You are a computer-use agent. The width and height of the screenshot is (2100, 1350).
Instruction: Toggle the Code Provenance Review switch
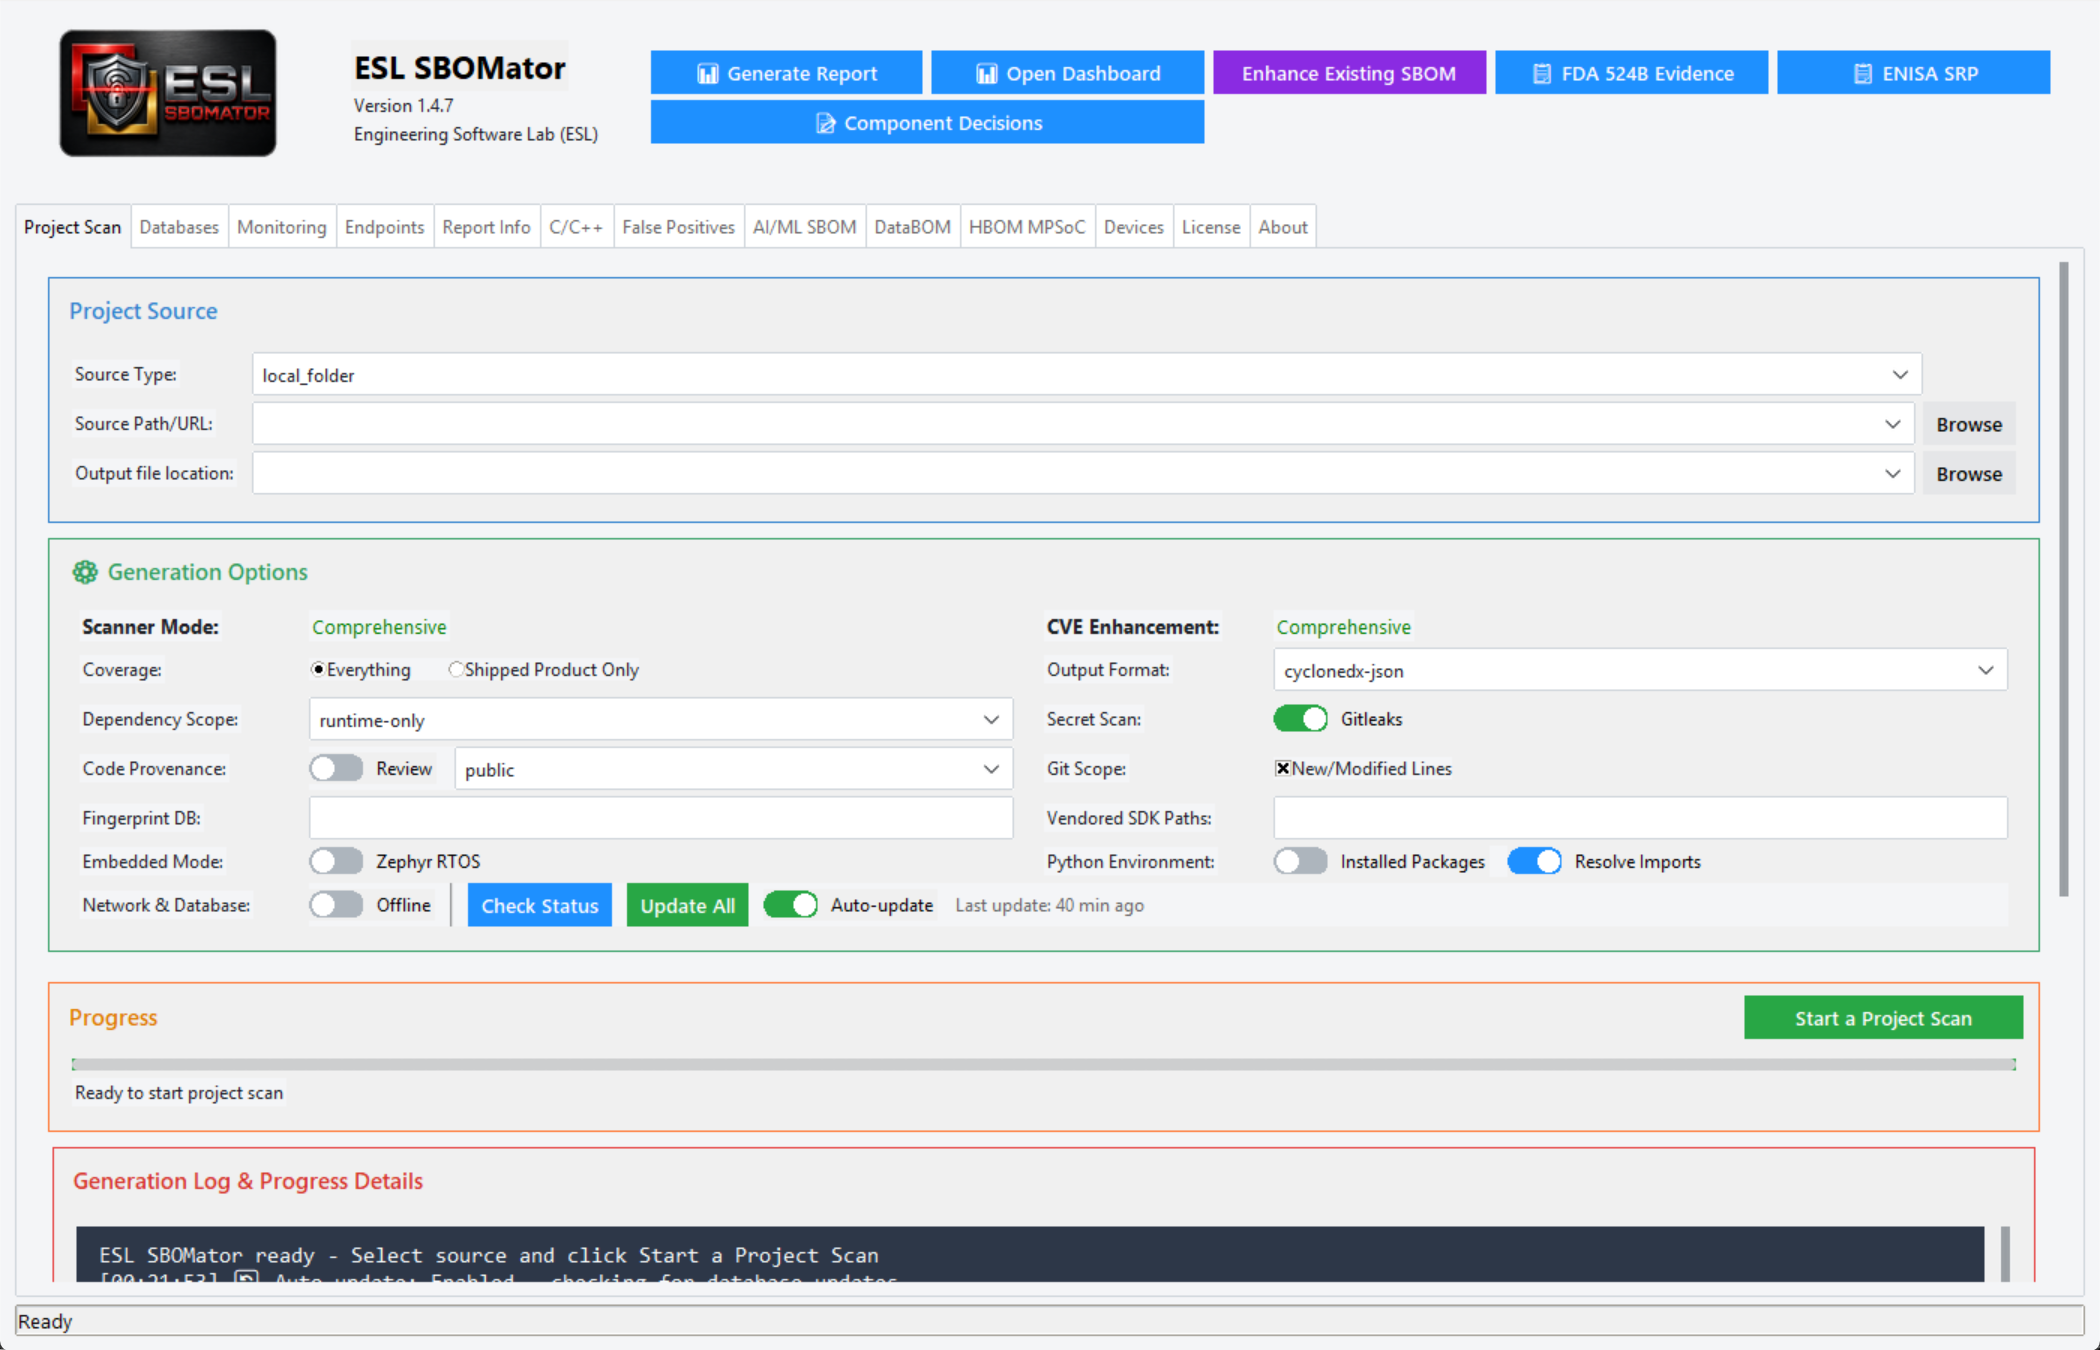pos(336,768)
